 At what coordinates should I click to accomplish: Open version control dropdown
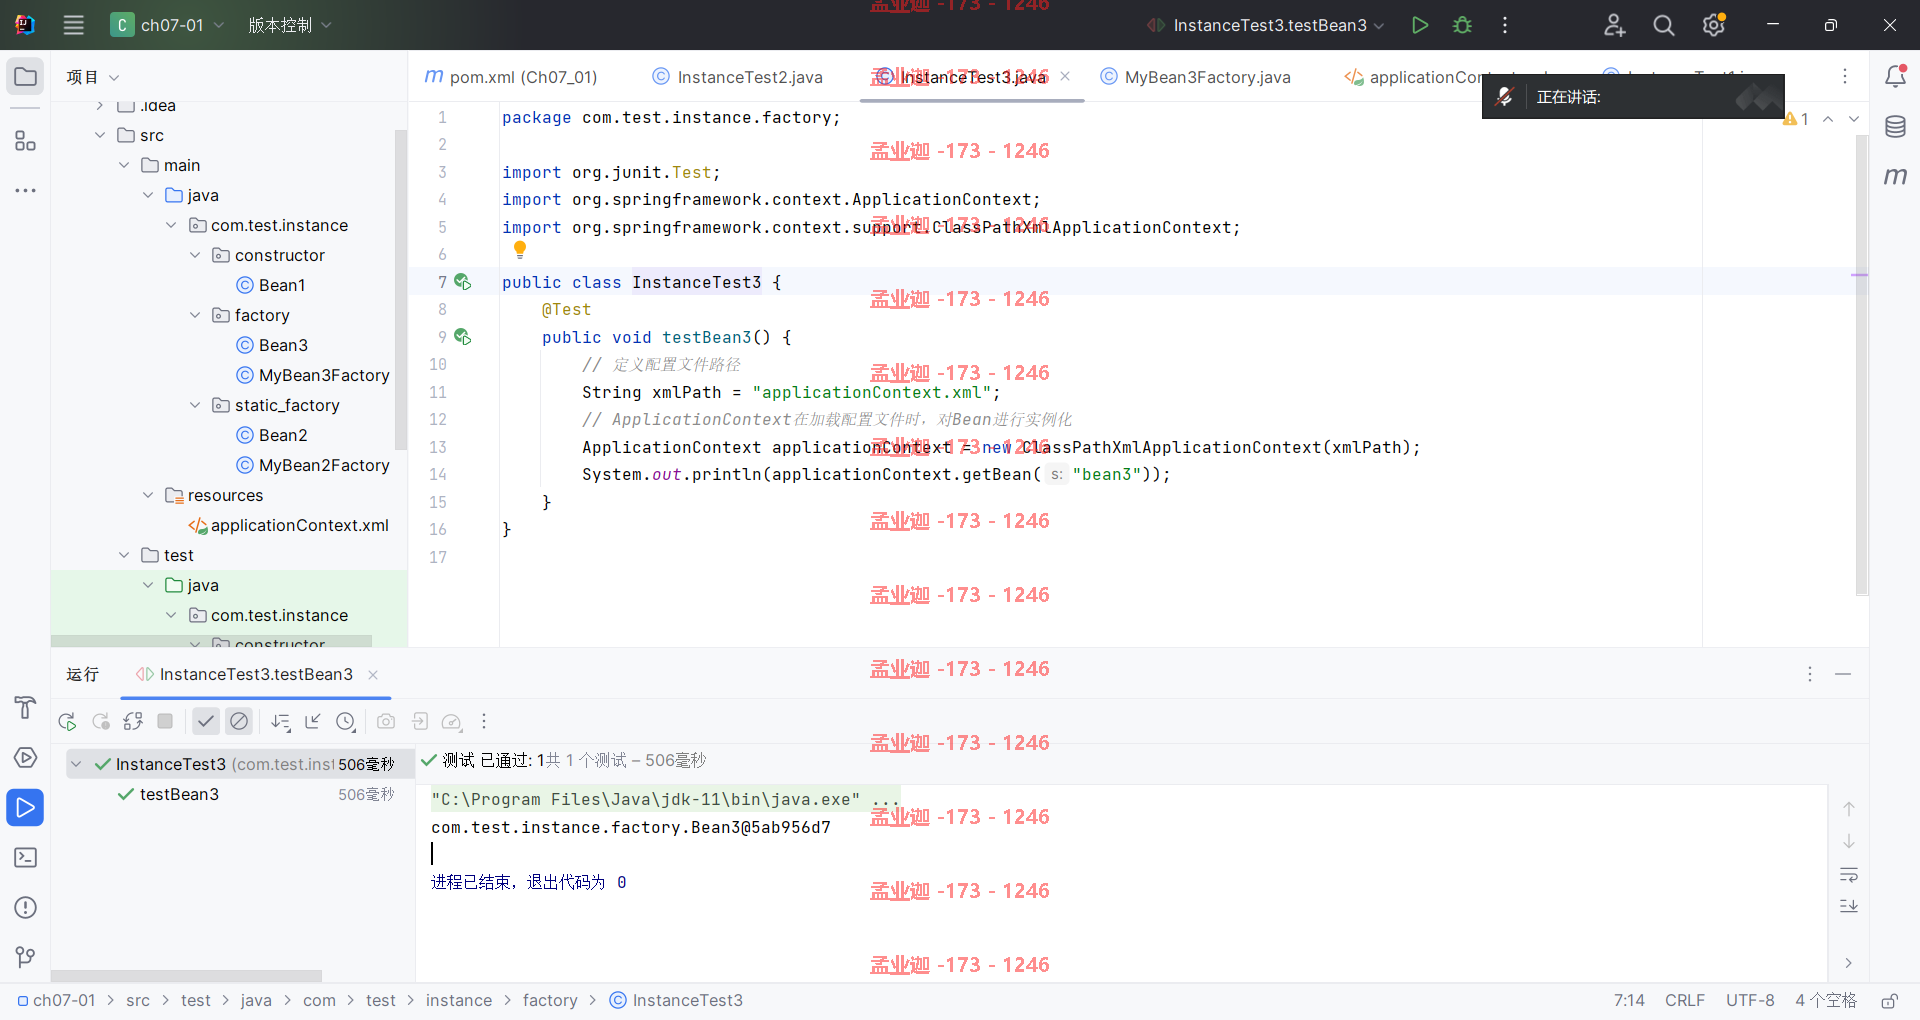coord(290,25)
